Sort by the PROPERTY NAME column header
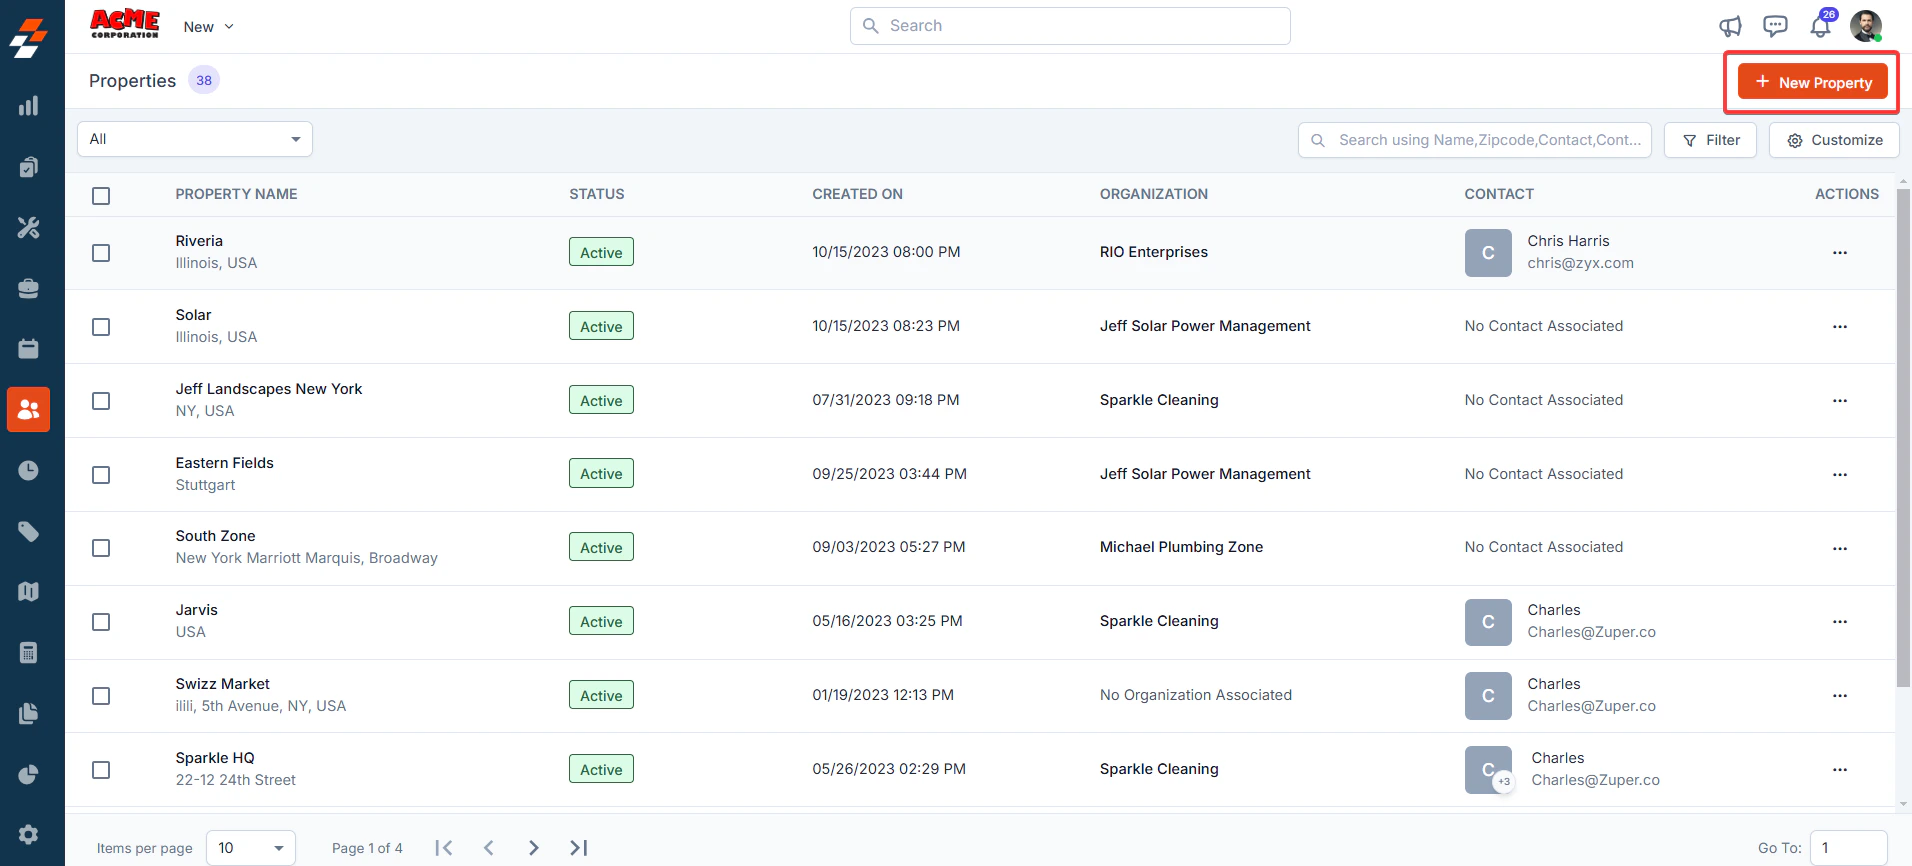 tap(236, 194)
